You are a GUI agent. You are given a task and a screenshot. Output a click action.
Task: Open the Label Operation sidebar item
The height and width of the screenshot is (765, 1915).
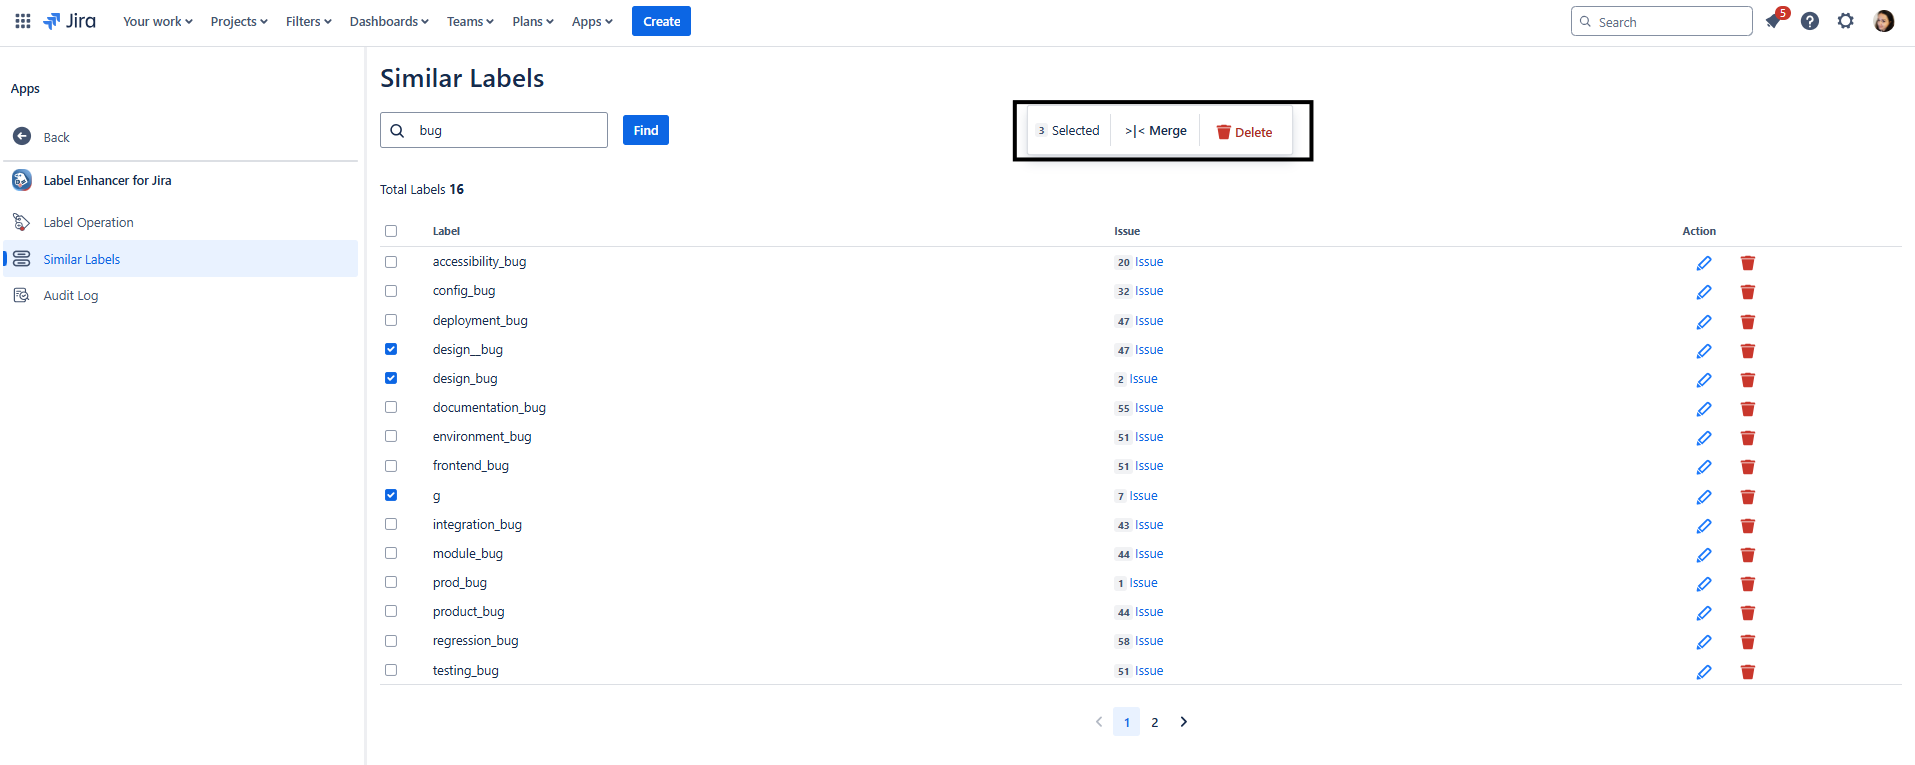(x=181, y=222)
